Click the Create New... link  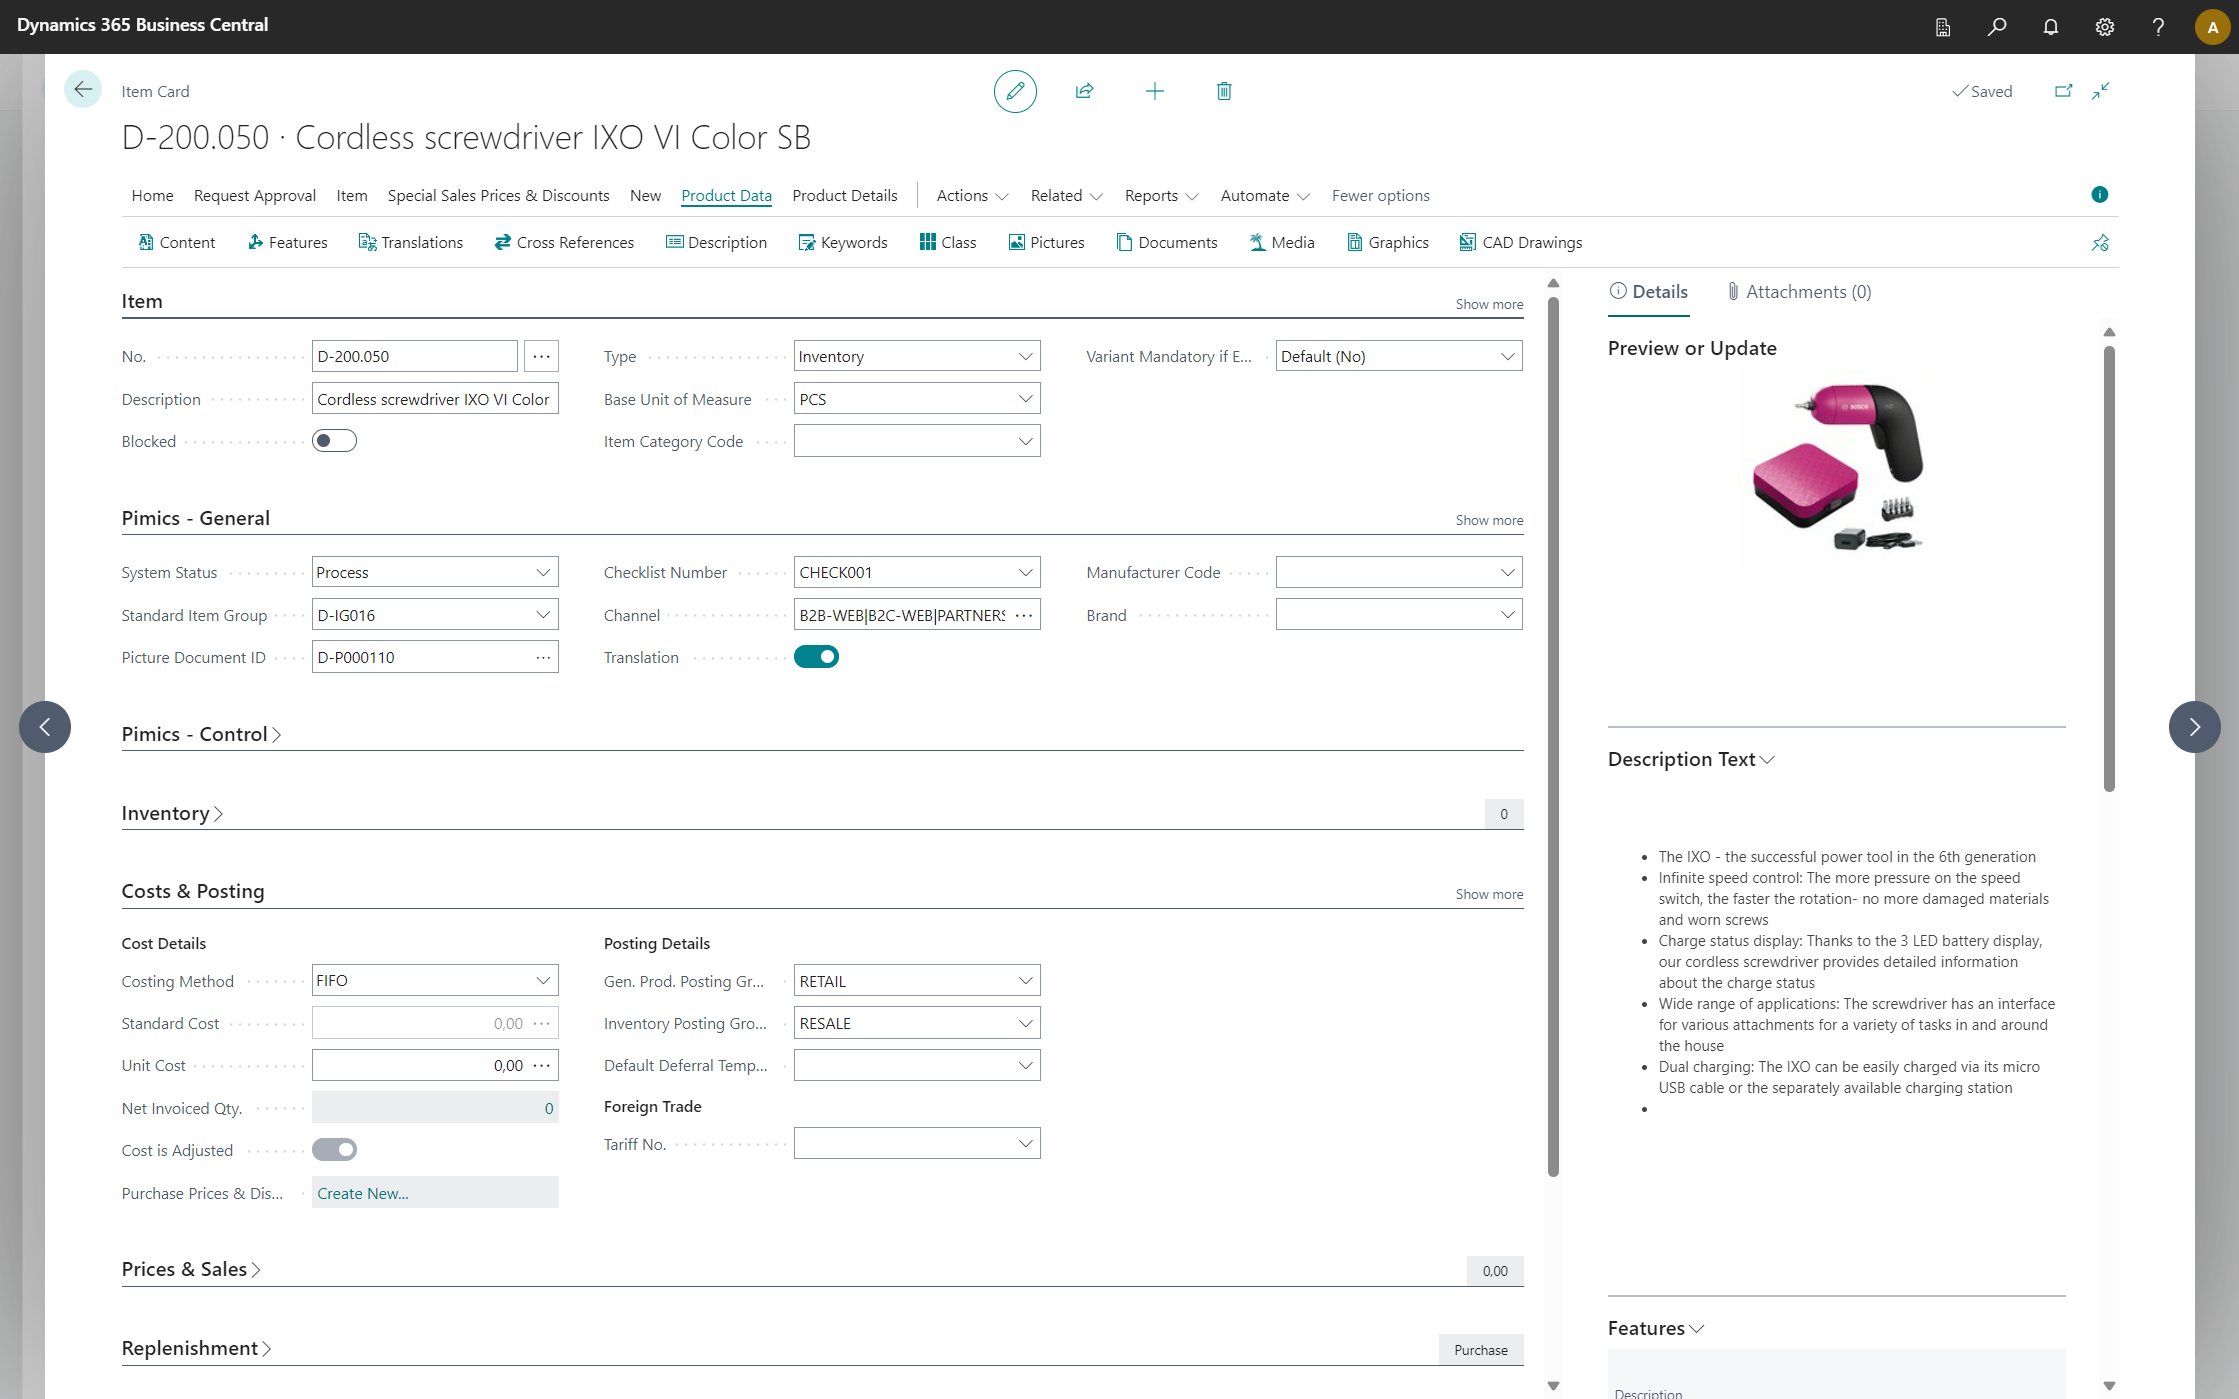pos(363,1193)
